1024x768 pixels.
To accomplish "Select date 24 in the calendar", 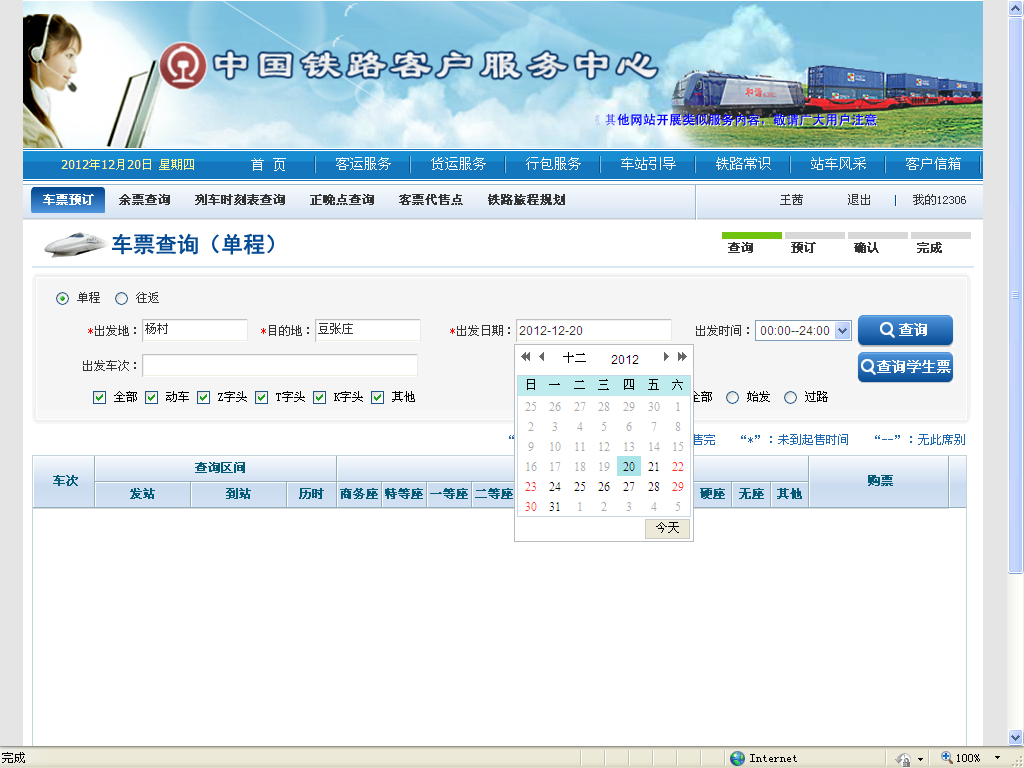I will [554, 487].
